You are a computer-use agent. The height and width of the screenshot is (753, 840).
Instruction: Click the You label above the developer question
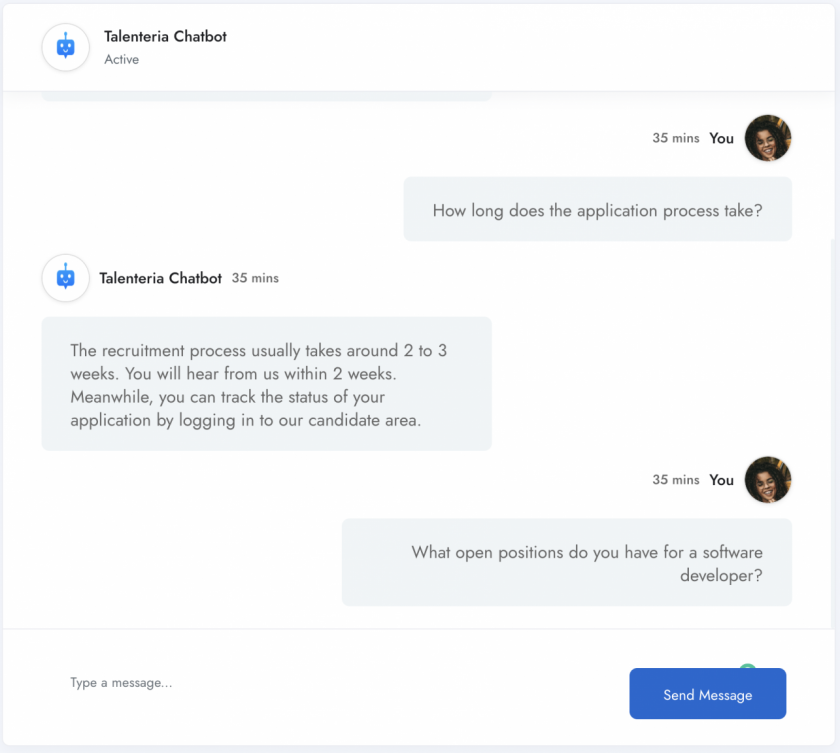(721, 480)
